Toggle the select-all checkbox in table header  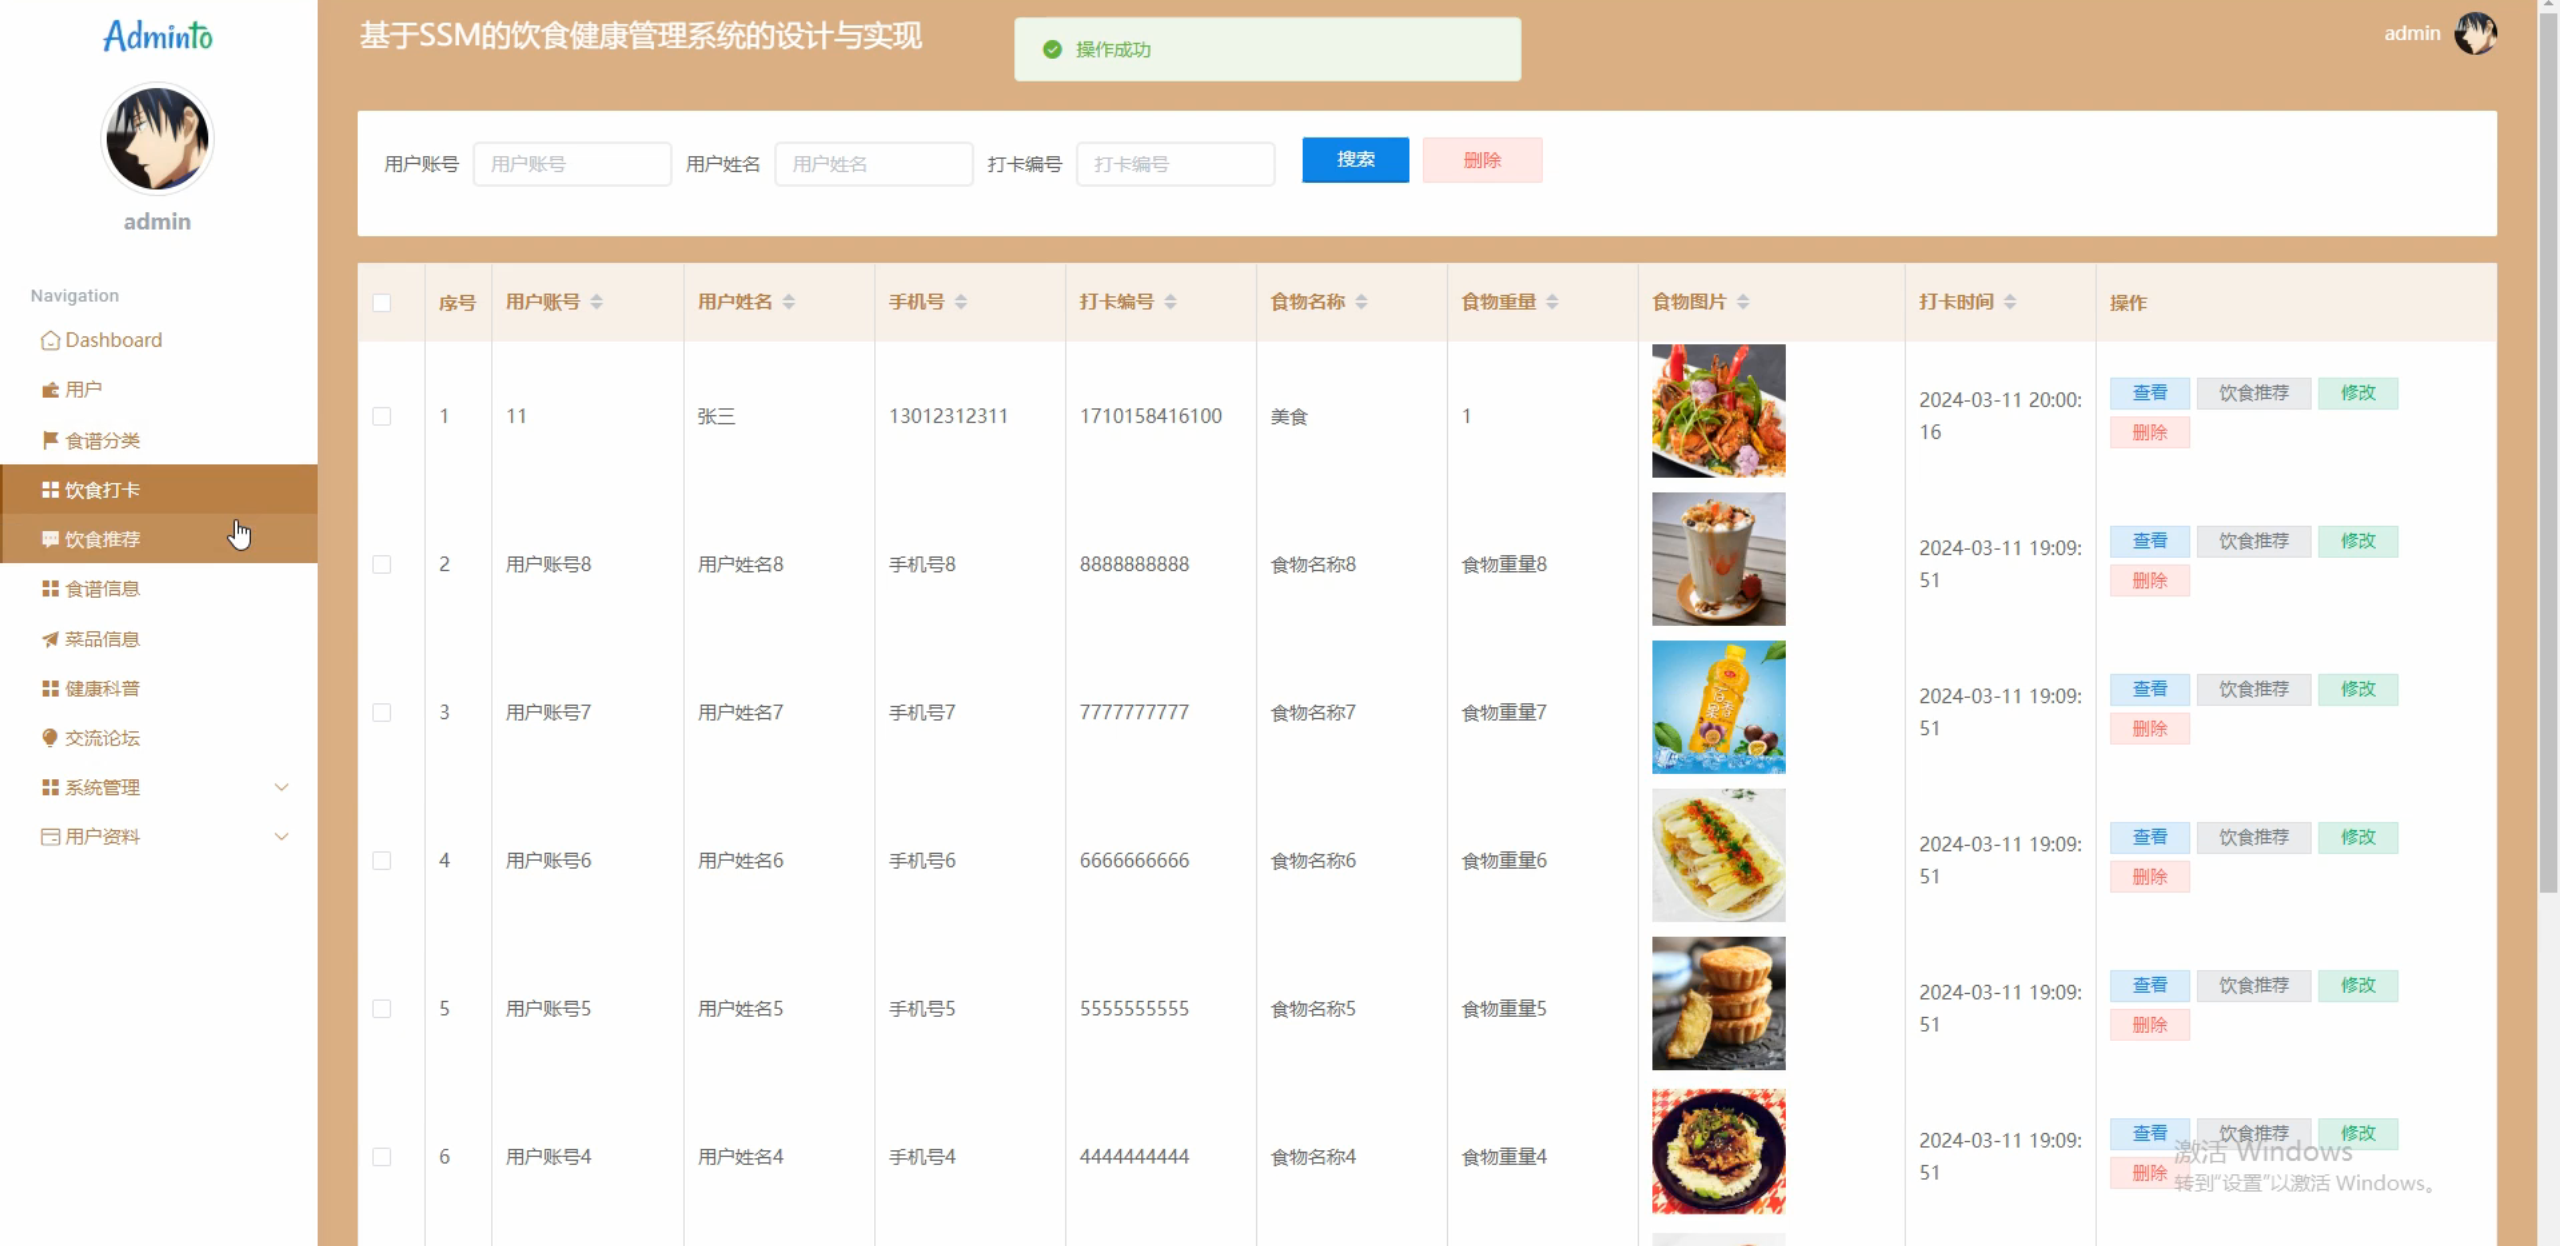[382, 303]
